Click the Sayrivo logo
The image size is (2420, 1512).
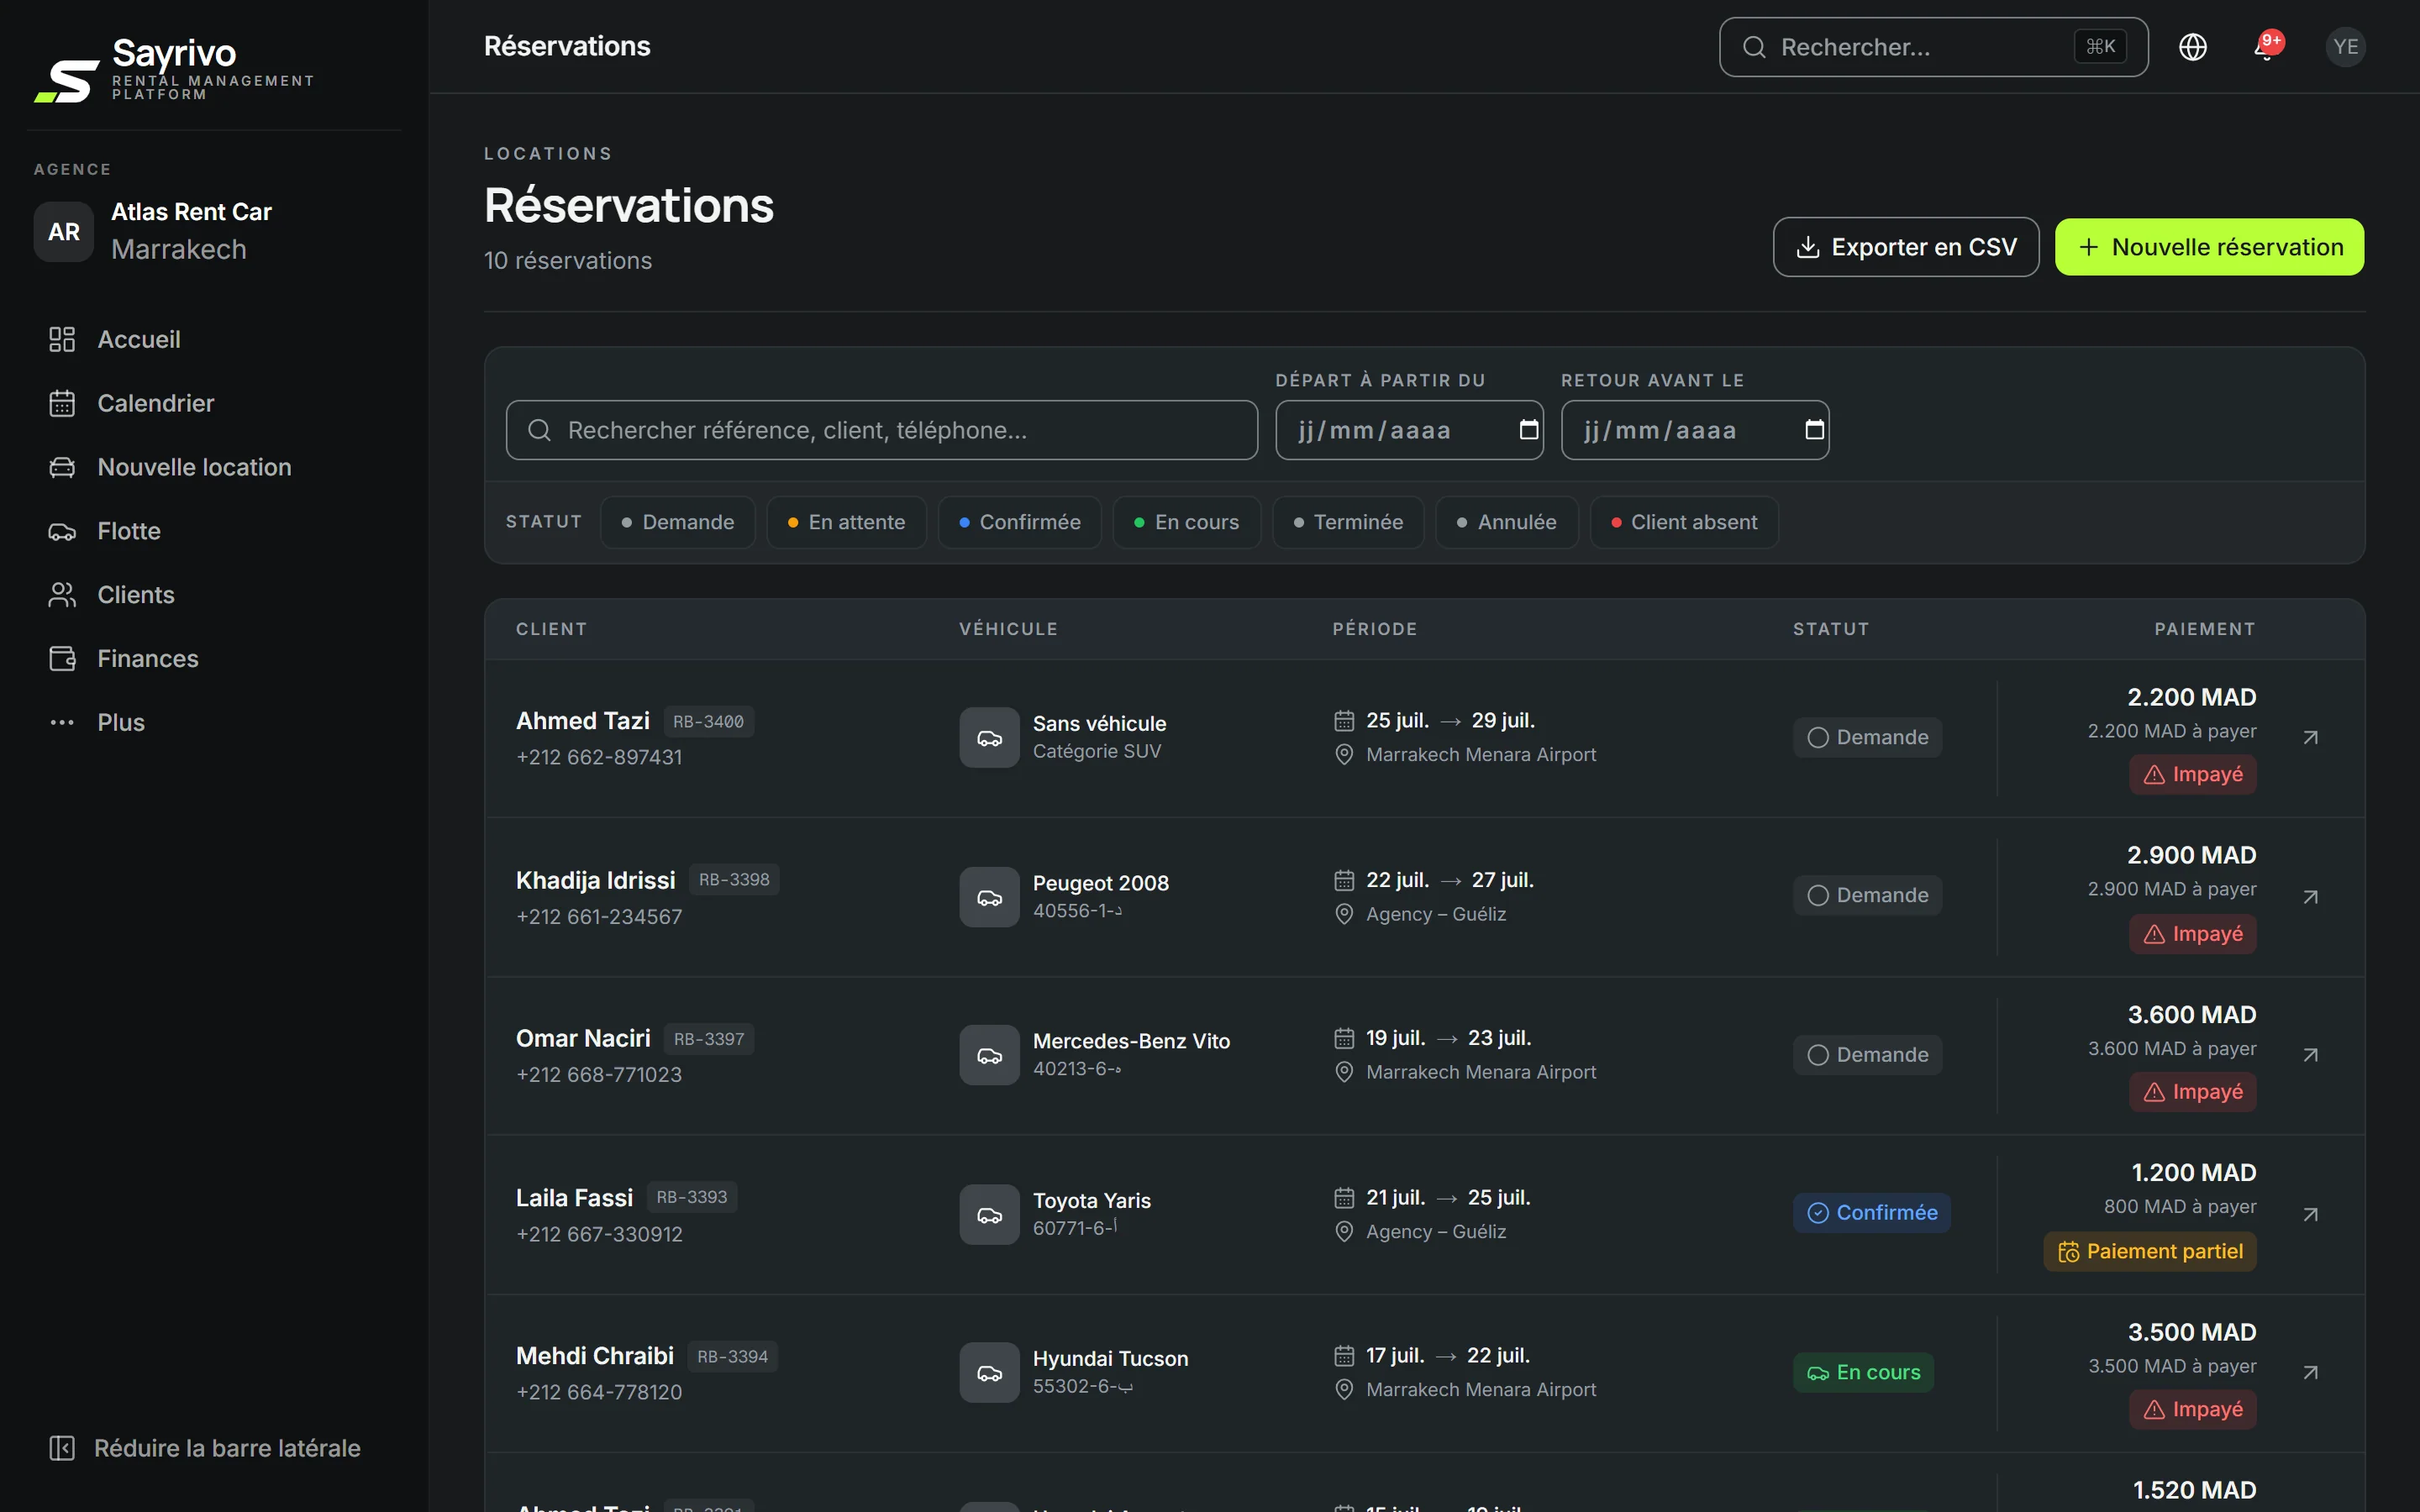tap(175, 68)
